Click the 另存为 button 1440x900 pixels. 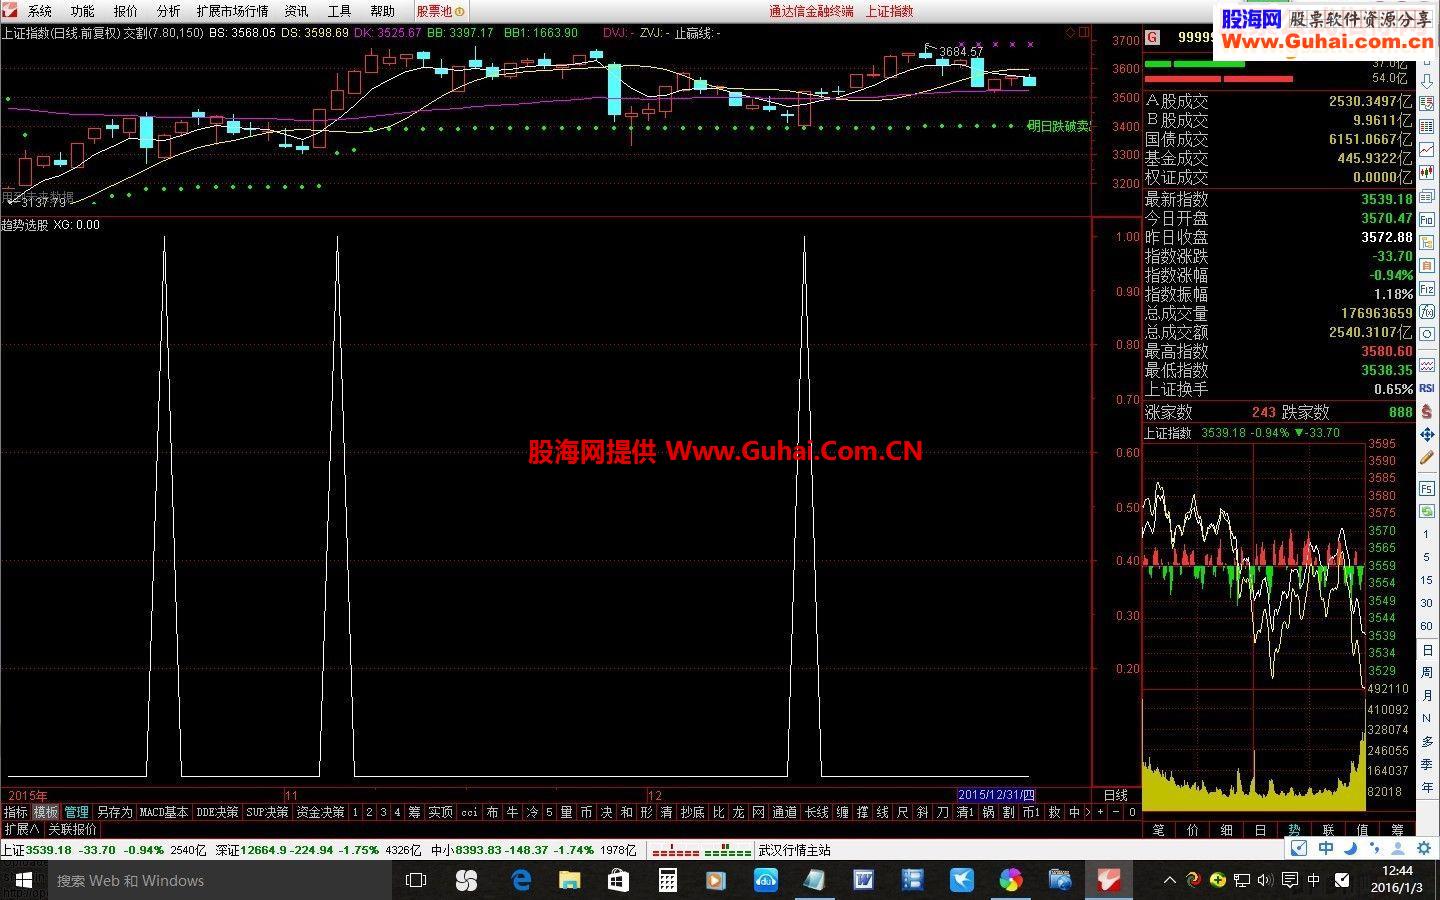pyautogui.click(x=114, y=812)
